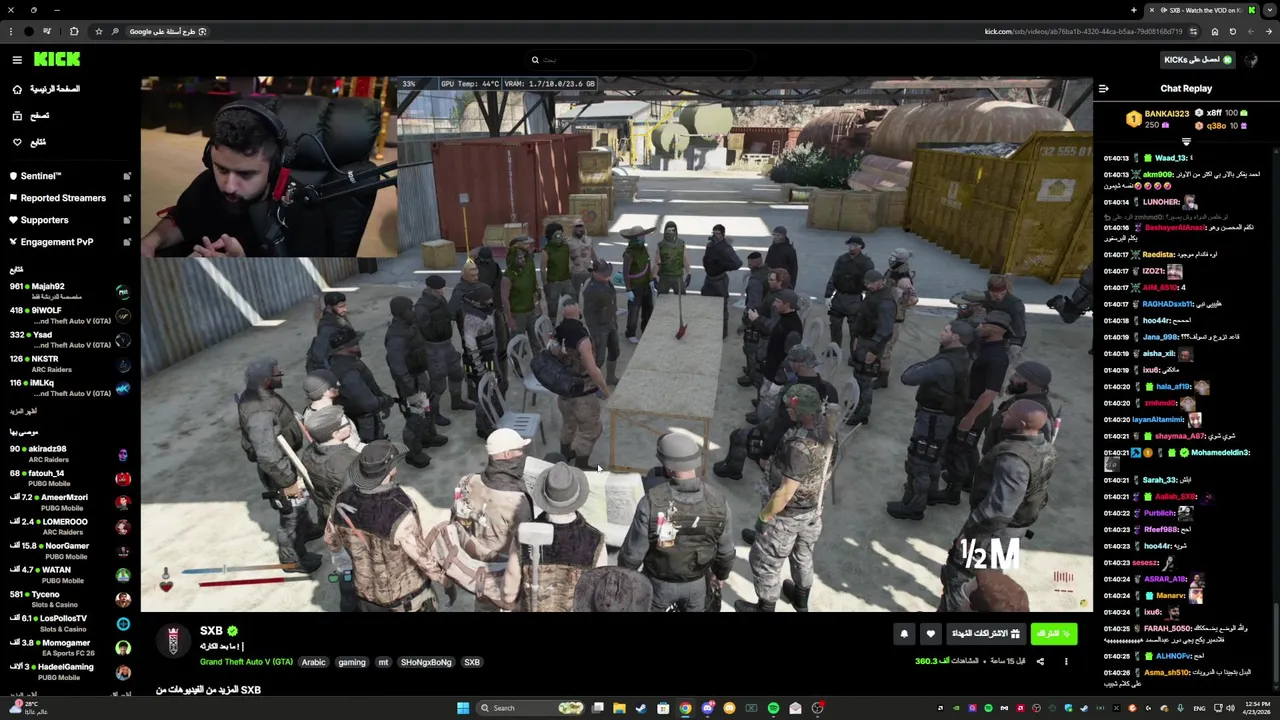1280x720 pixels.
Task: Open recommended channel fatouh_14
Action: pyautogui.click(x=70, y=478)
